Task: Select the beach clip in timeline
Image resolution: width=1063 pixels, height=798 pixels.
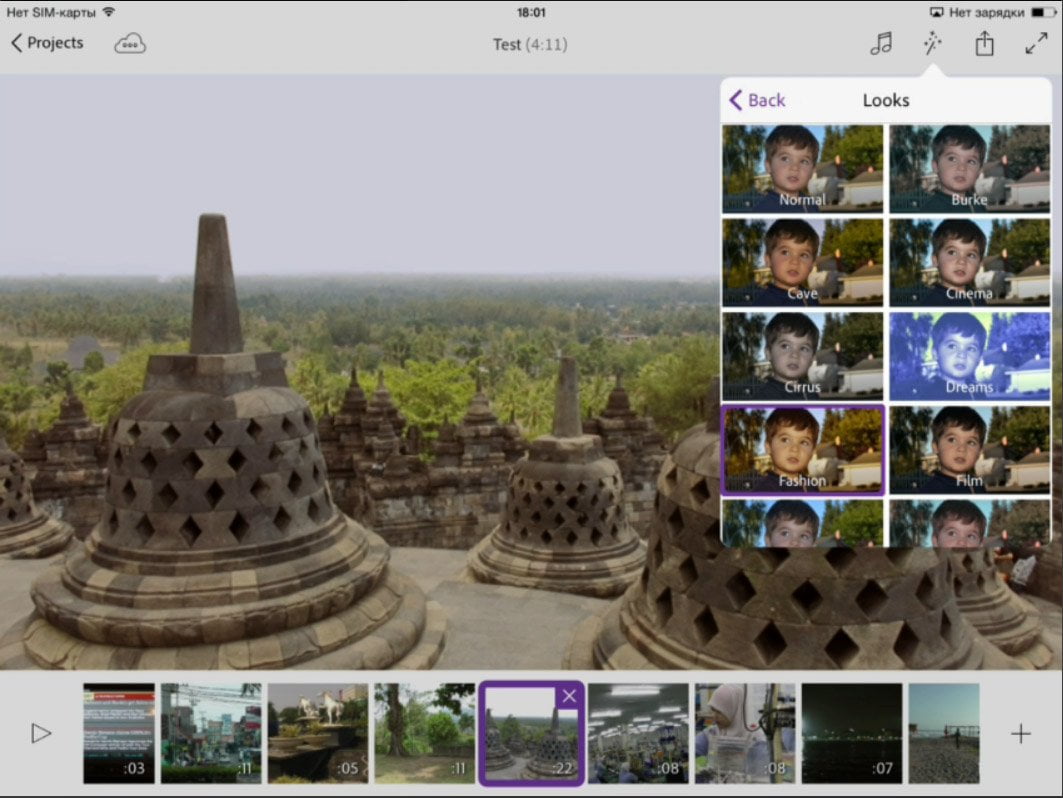Action: click(944, 734)
